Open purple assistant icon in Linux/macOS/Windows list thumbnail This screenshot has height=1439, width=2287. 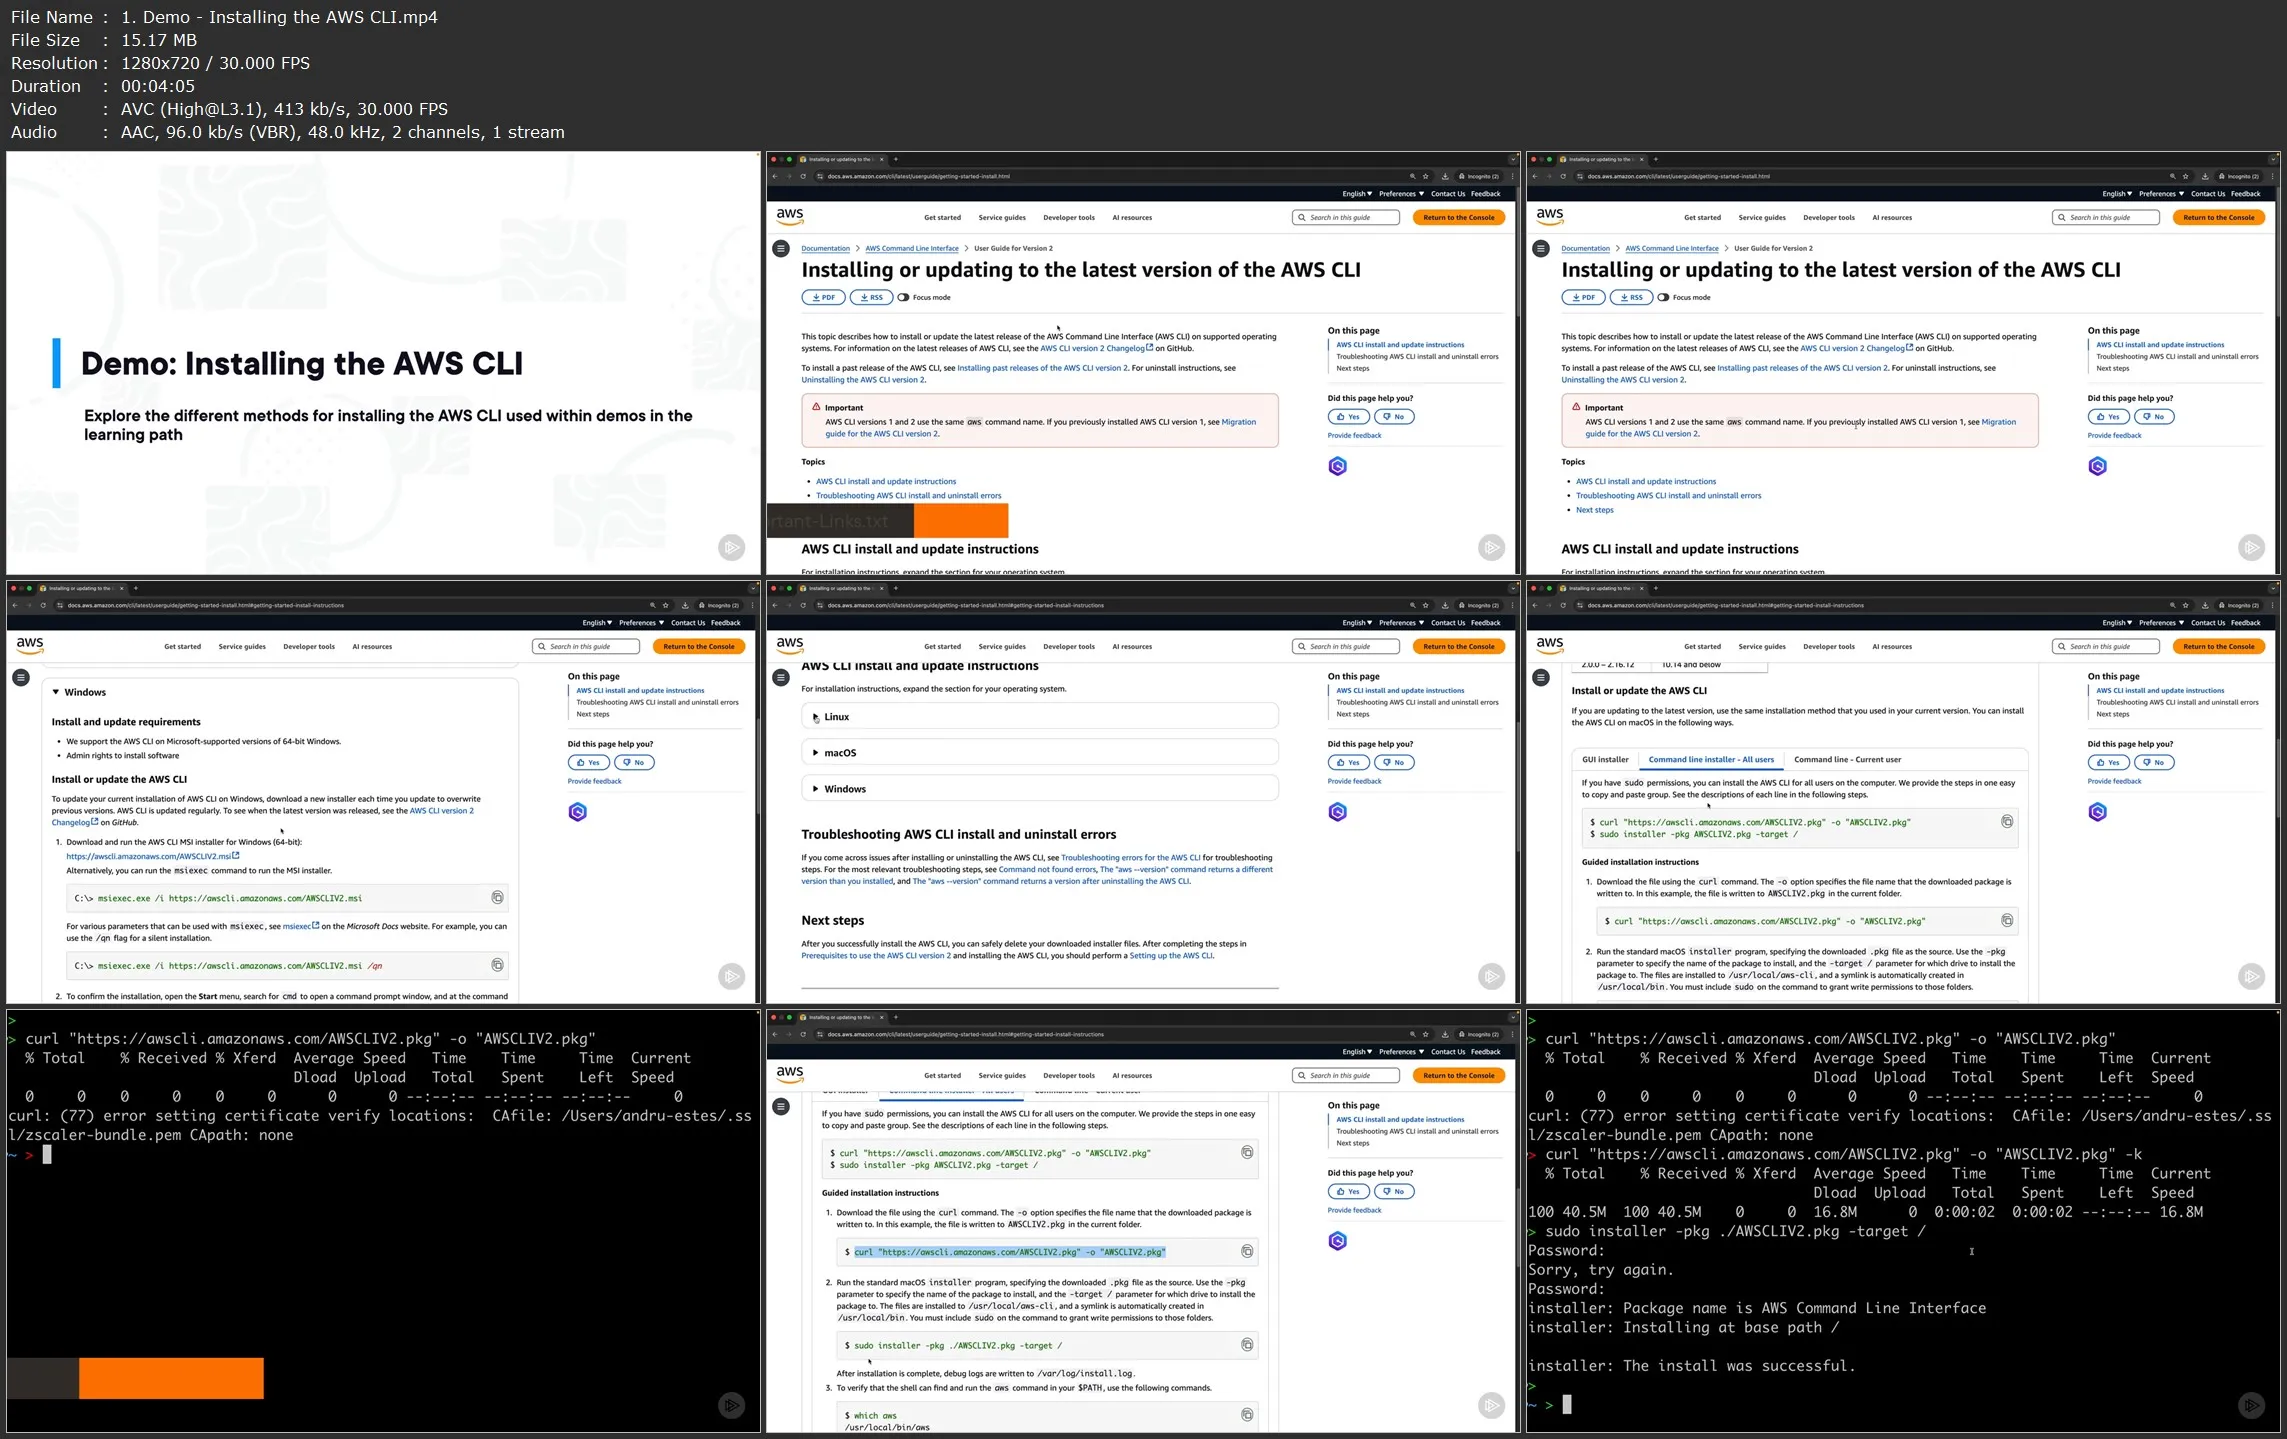point(1337,812)
